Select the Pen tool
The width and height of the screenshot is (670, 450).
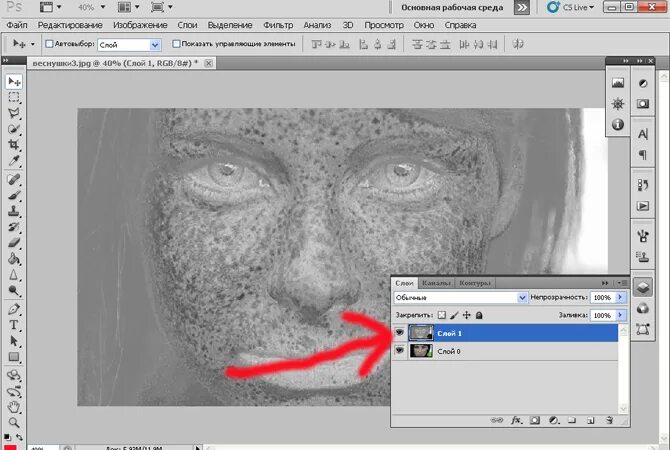[14, 309]
